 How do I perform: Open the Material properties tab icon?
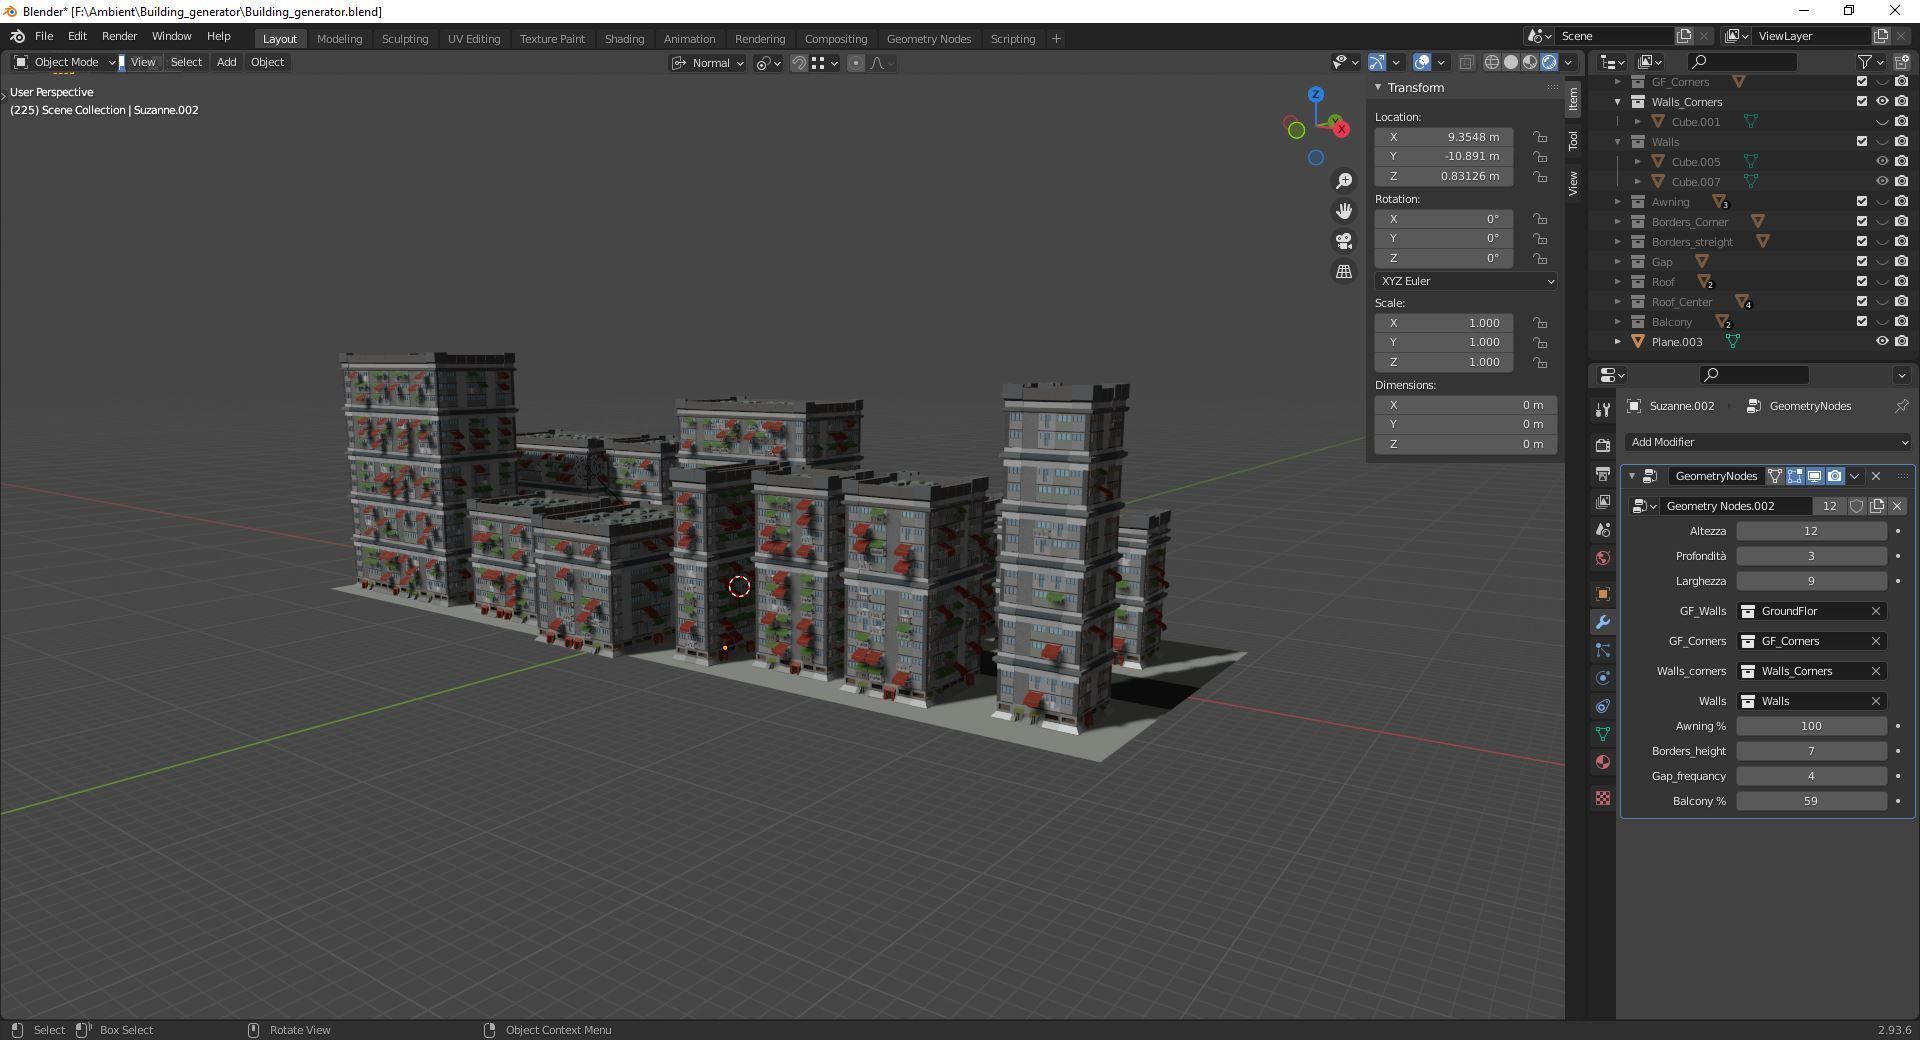1603,762
